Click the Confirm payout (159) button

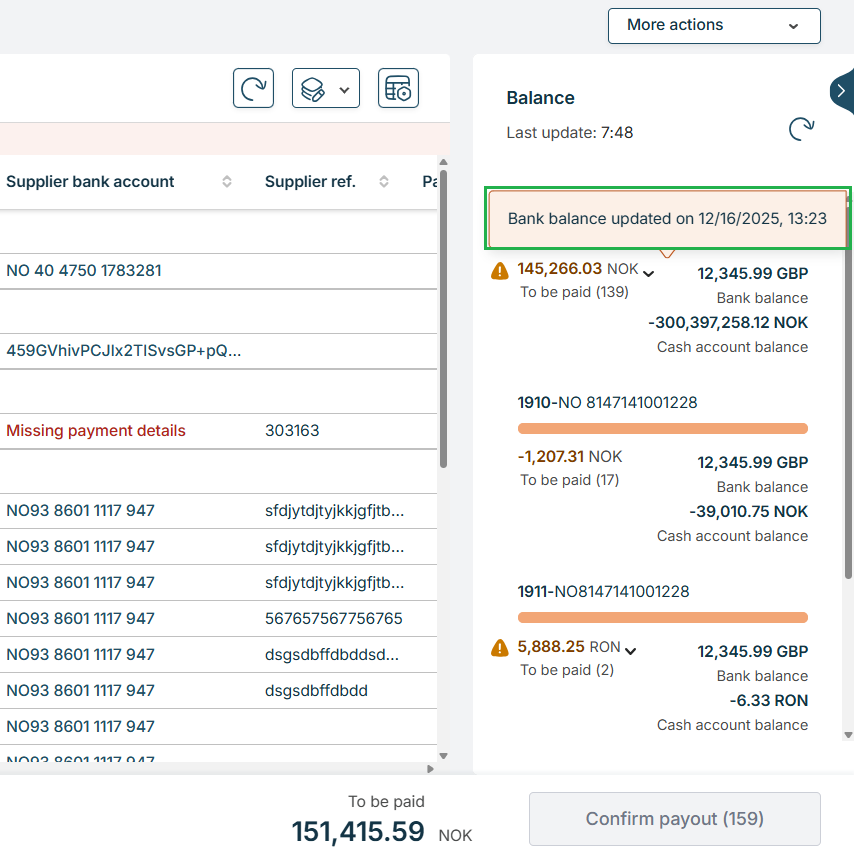(674, 819)
